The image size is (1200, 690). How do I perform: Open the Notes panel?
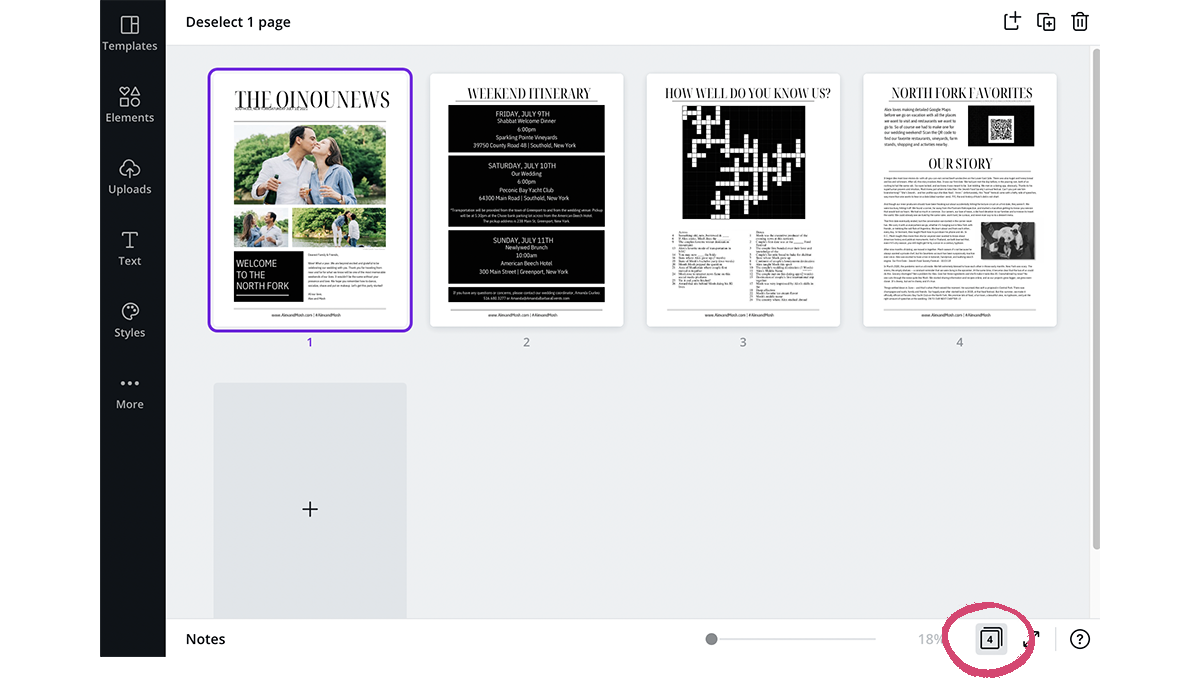click(205, 639)
